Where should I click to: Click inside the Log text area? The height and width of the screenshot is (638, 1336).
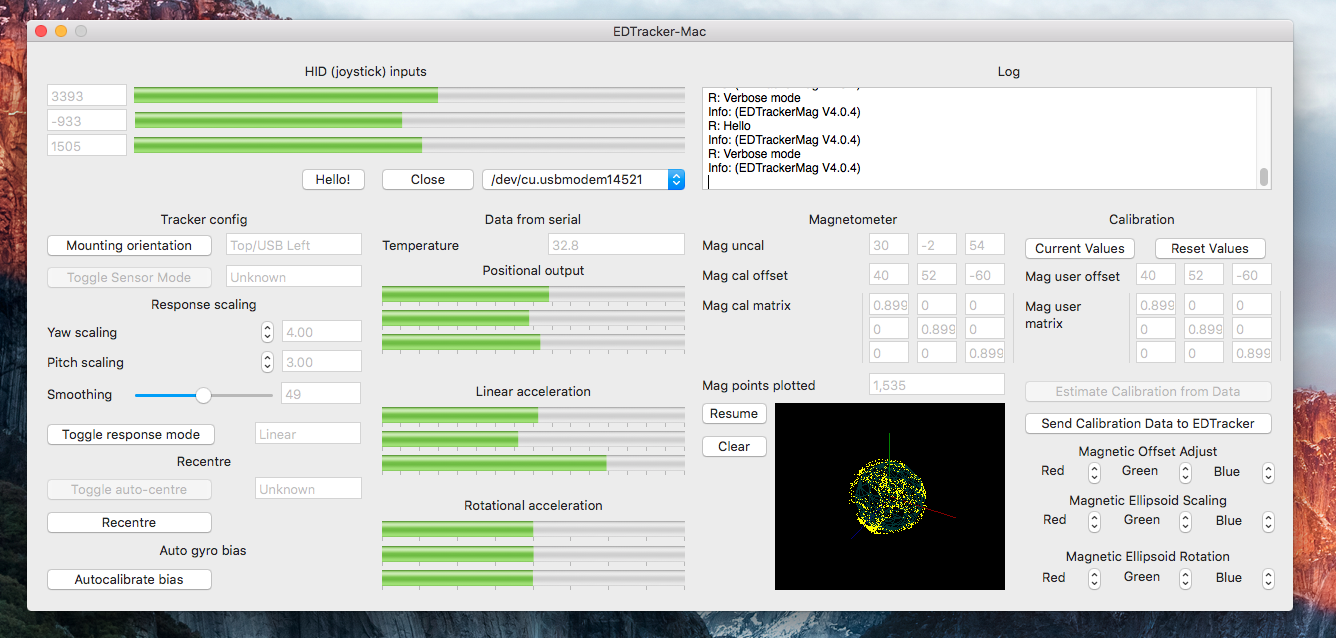980,138
